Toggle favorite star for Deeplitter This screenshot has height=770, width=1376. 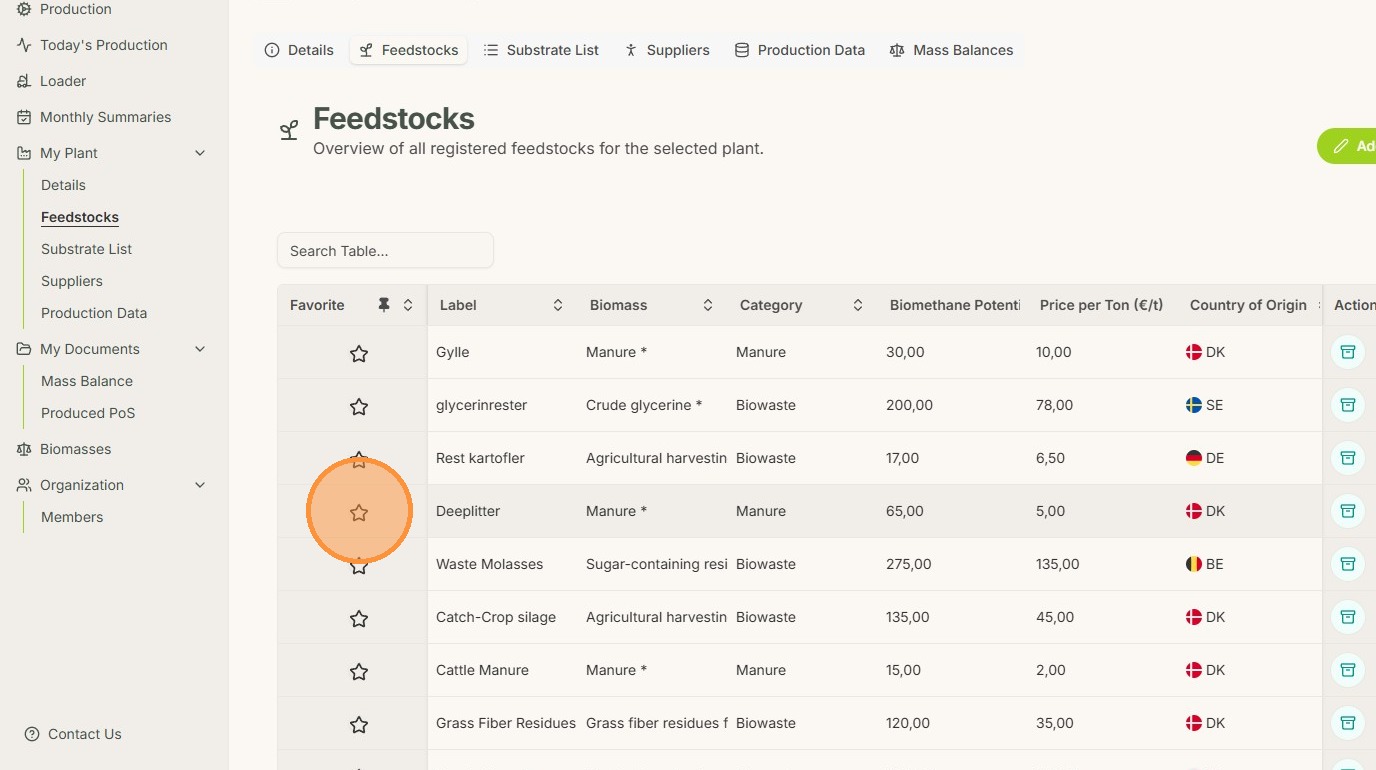359,512
